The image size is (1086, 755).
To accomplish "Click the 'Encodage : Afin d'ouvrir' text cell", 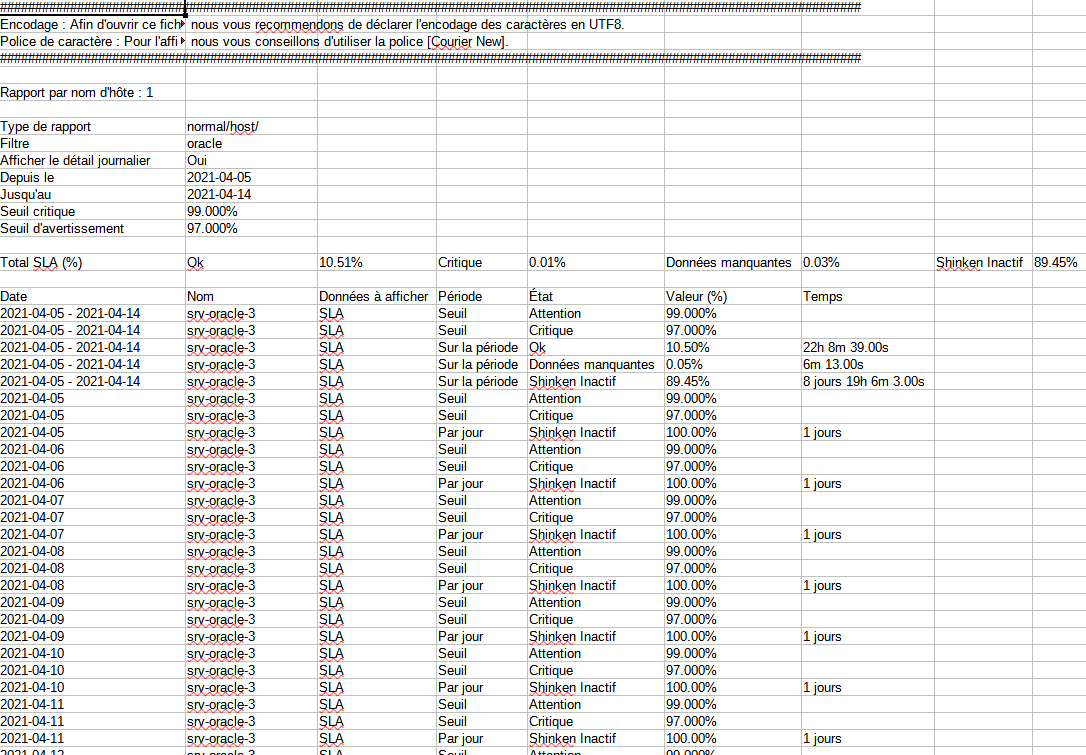I will [92, 25].
